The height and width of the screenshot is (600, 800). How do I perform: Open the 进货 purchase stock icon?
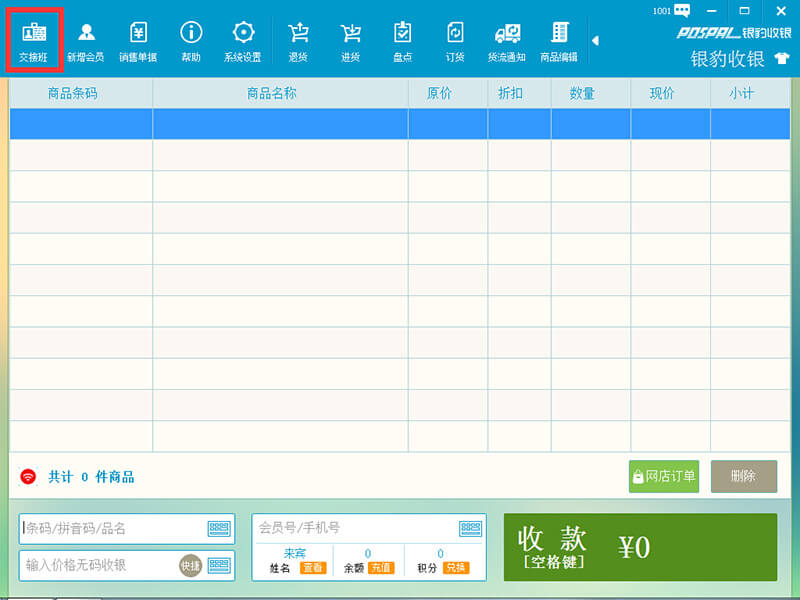(350, 42)
